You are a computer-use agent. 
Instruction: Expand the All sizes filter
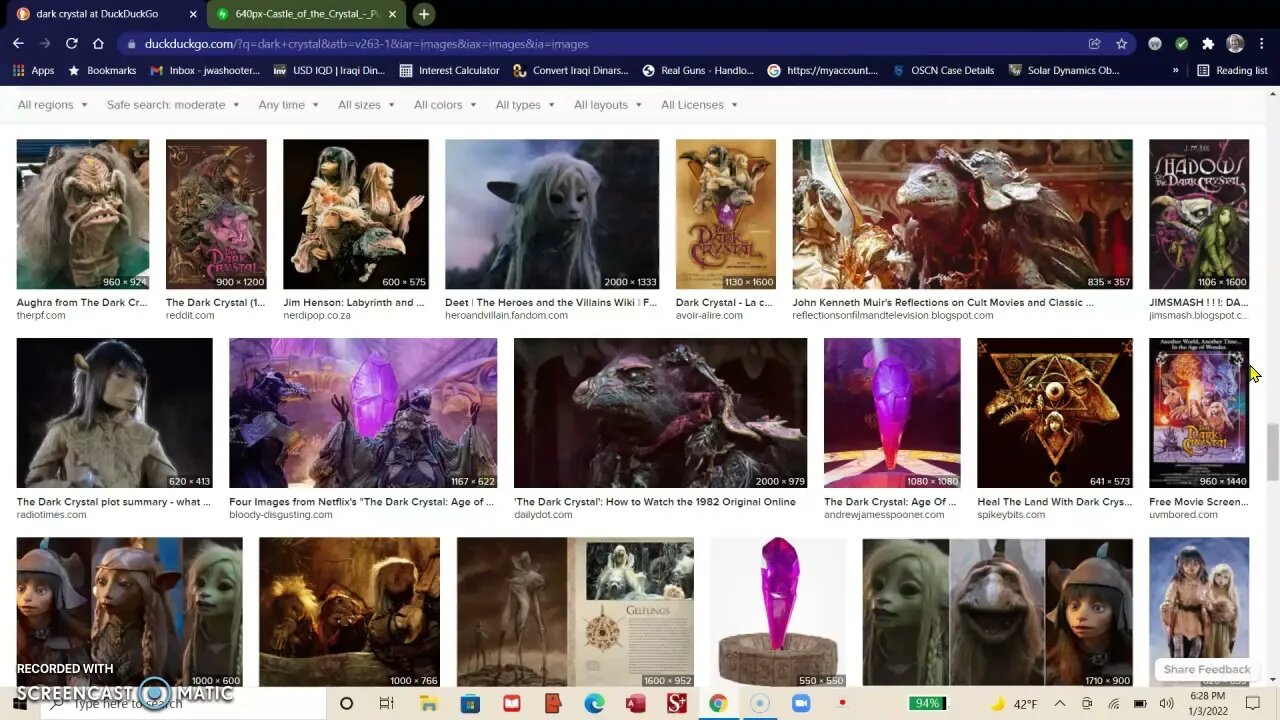366,105
